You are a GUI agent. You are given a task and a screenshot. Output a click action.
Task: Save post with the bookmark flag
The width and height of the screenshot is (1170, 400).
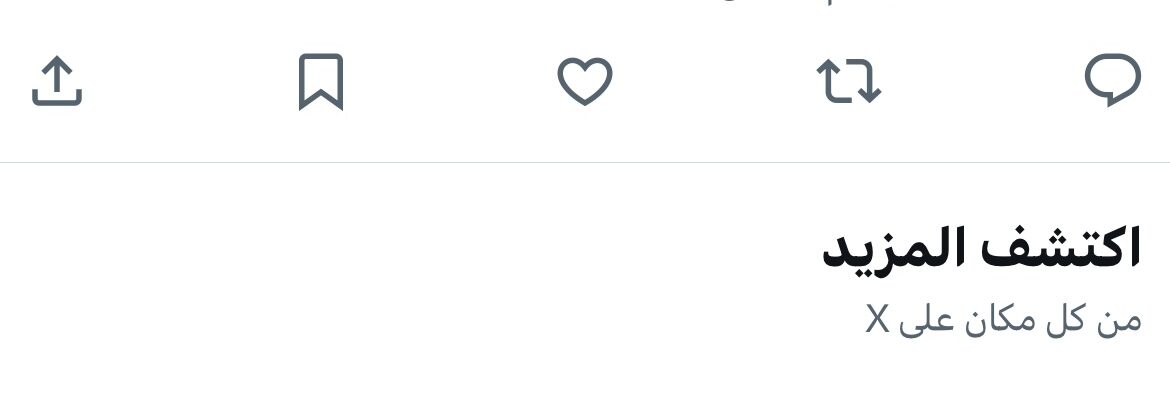point(321,81)
